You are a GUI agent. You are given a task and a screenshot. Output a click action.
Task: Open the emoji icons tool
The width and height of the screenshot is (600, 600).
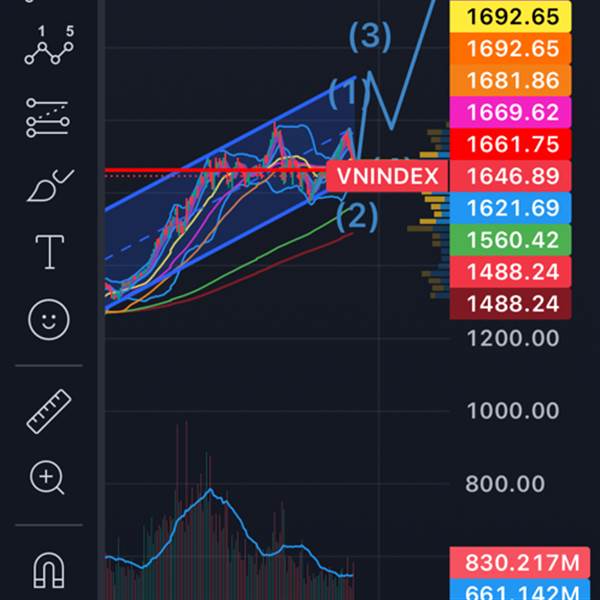coord(49,320)
